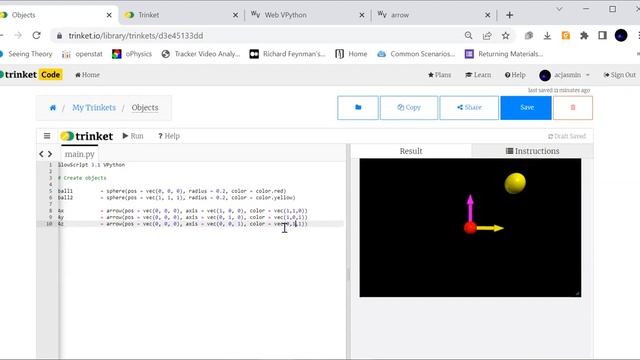640x360 pixels.
Task: Save the trinket with Save button
Action: [x=526, y=108]
